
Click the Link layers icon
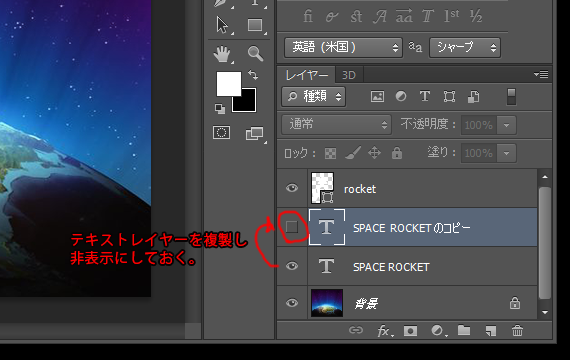(x=356, y=330)
